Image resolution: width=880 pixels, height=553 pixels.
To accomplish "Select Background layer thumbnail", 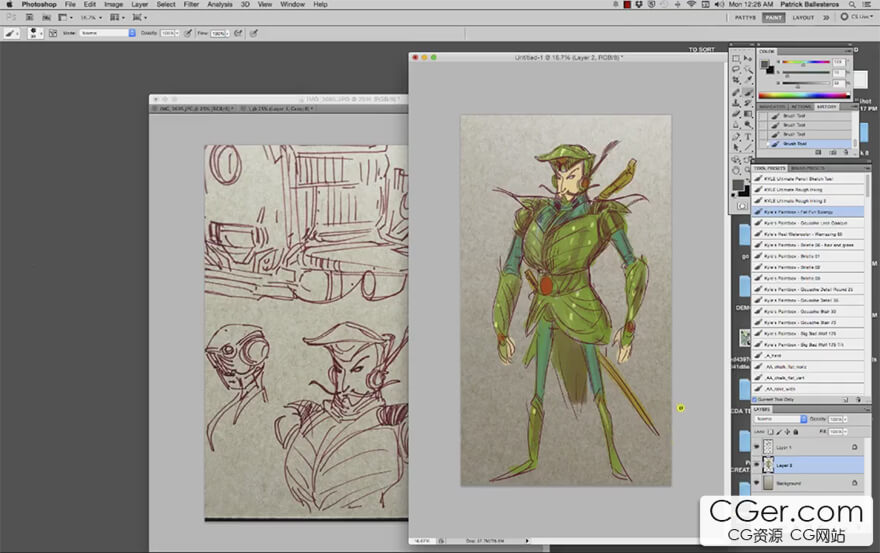I will click(768, 483).
